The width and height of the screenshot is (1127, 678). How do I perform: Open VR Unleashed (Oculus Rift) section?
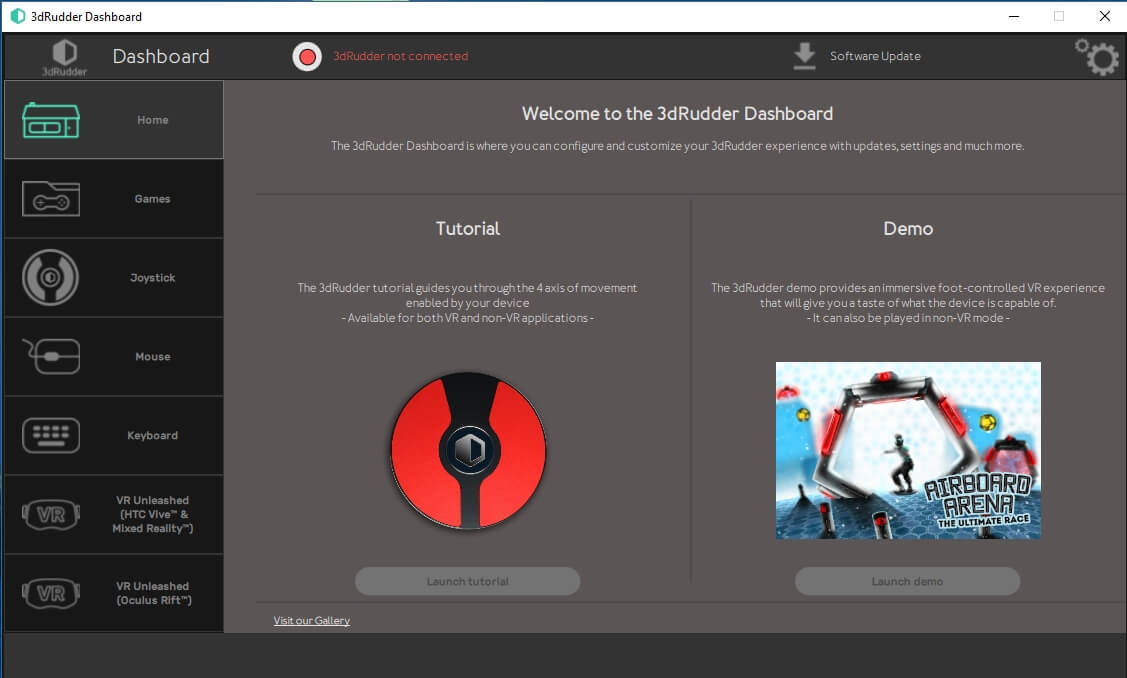153,593
